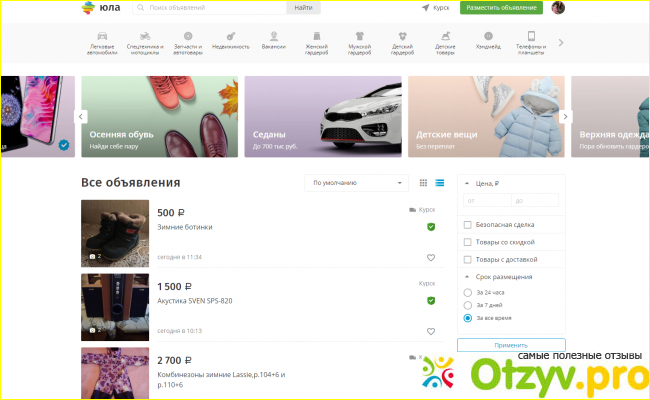650x400 pixels.
Task: Select the Детские товары stroller icon
Action: pyautogui.click(x=443, y=37)
